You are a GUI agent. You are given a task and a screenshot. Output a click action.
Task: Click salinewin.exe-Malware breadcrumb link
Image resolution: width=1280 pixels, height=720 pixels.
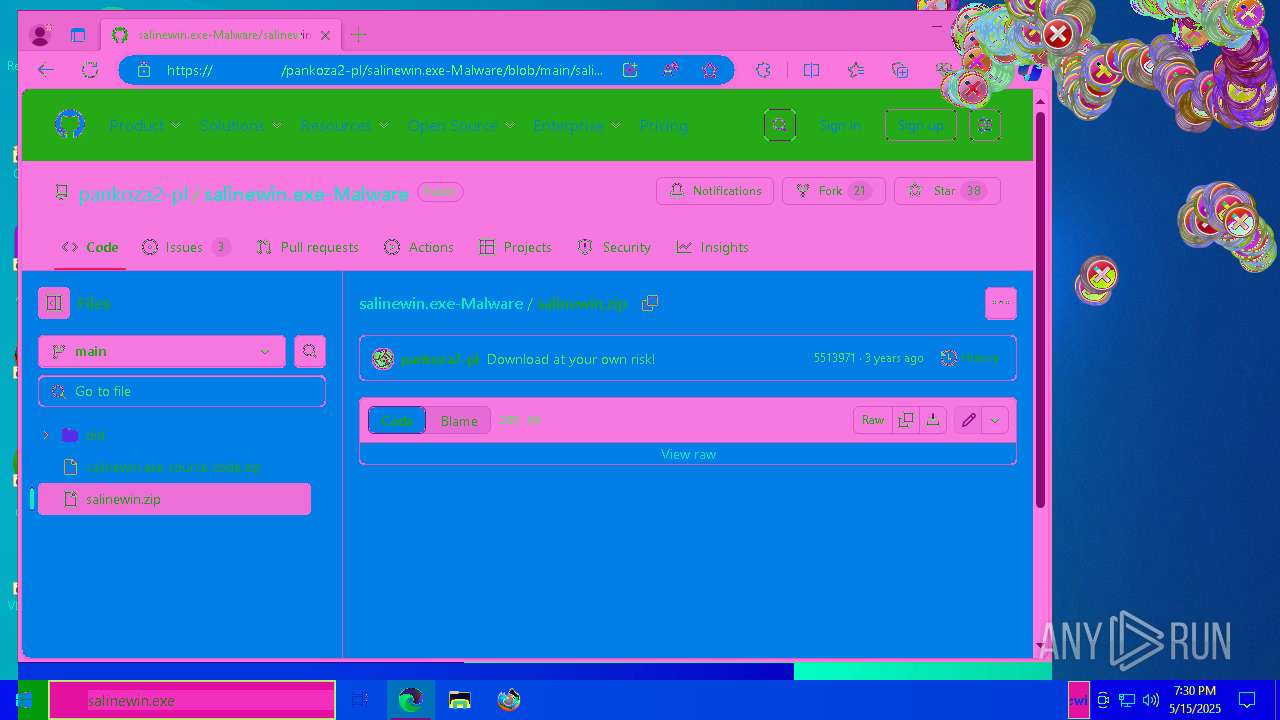pyautogui.click(x=441, y=303)
